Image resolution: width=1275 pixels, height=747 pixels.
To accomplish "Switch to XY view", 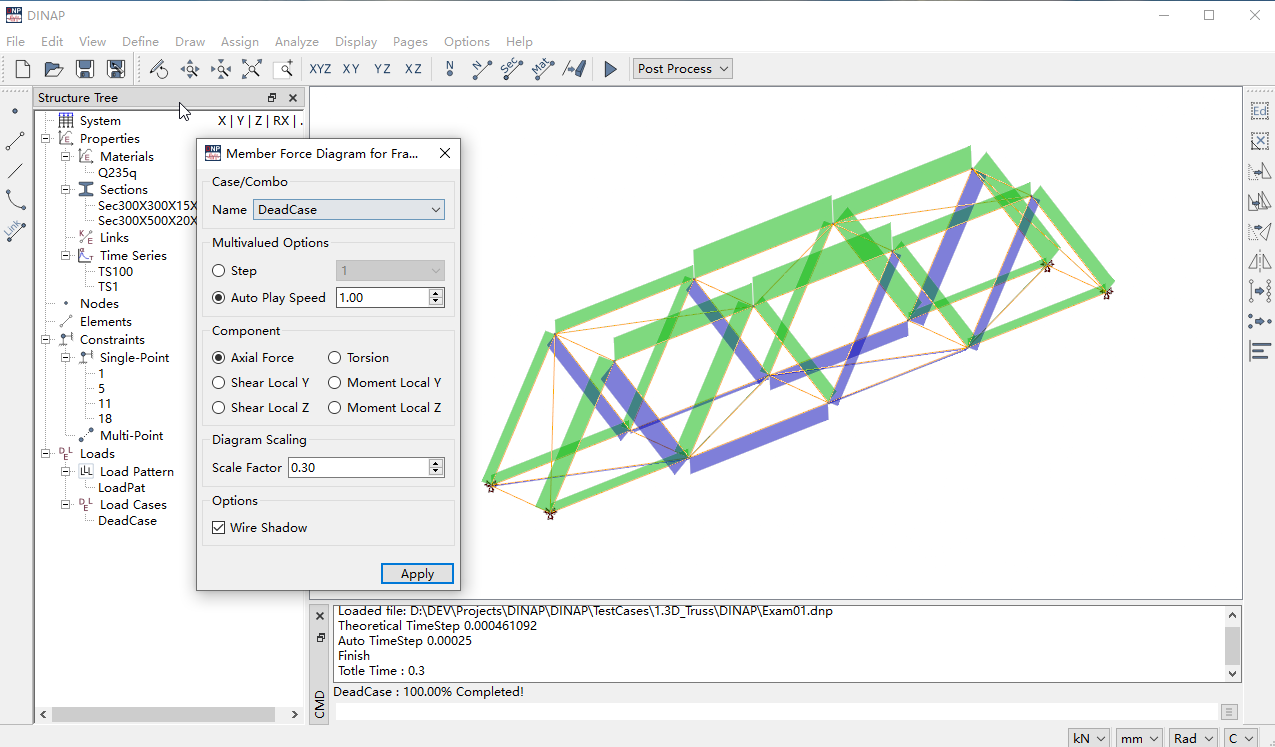I will point(351,69).
